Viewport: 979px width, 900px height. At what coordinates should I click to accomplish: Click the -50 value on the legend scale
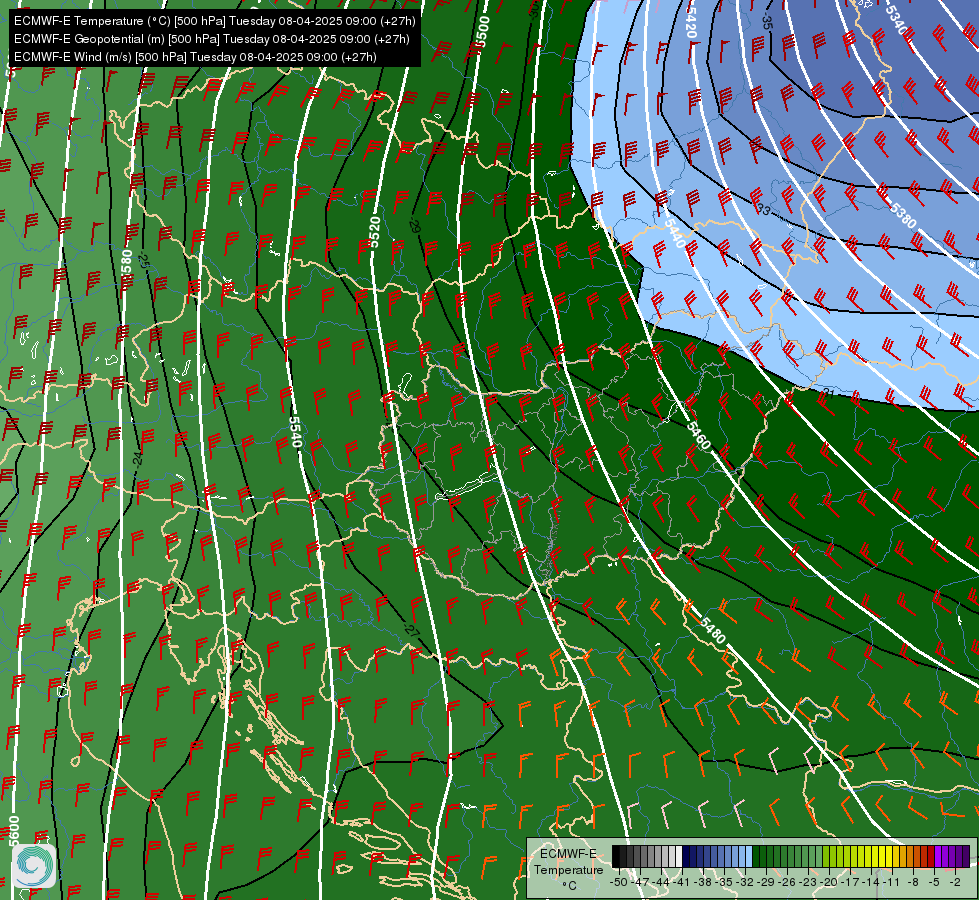(618, 882)
